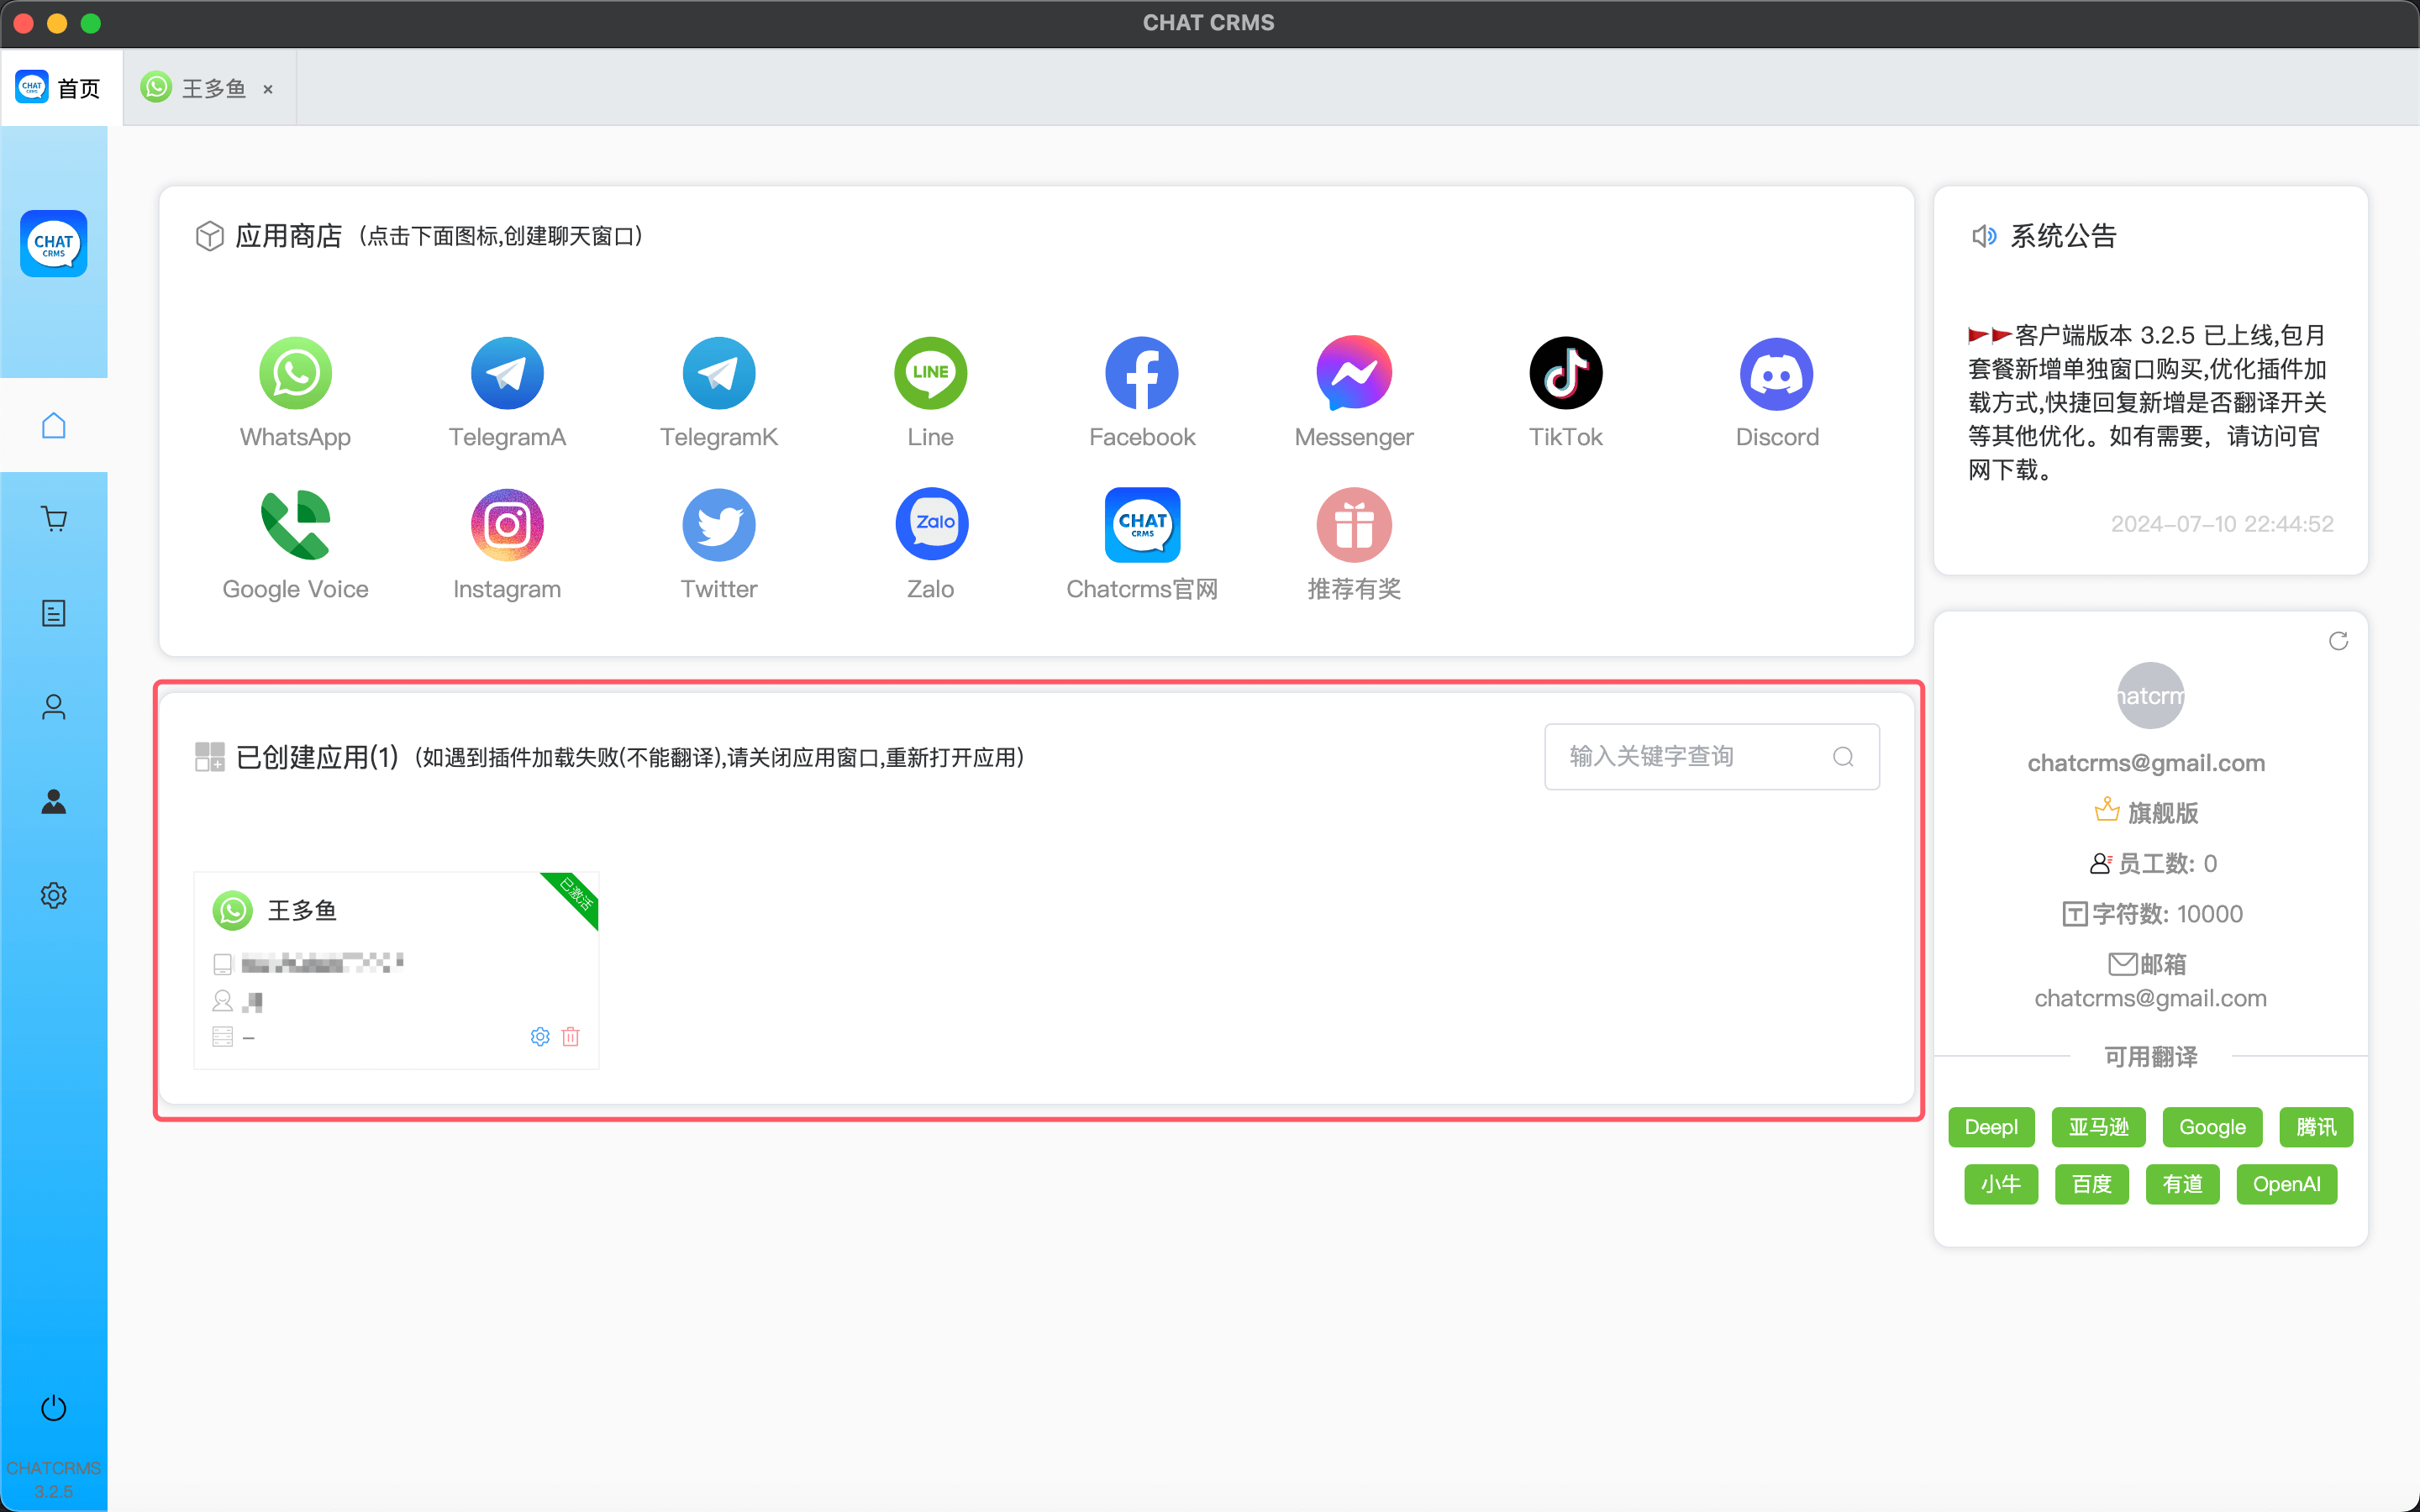Viewport: 2420px width, 1512px height.
Task: Select the Google translation tag
Action: 2212,1127
